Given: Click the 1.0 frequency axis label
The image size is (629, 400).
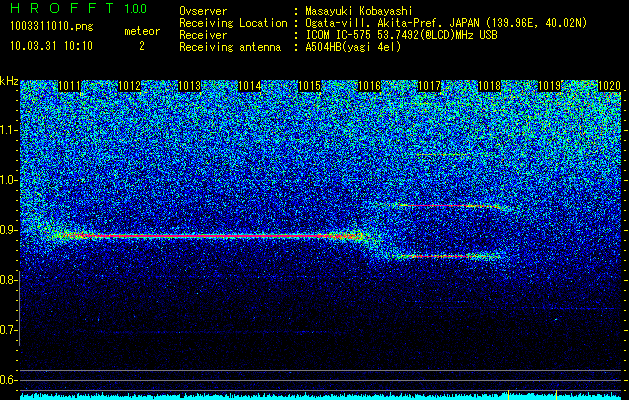Looking at the screenshot, I should pos(7,181).
